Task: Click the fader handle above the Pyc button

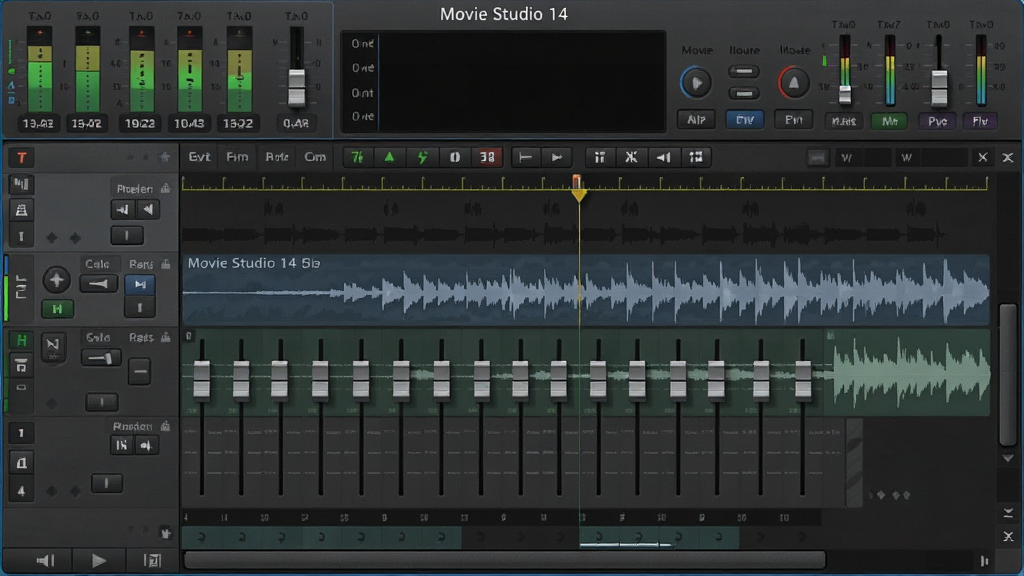Action: (x=939, y=88)
